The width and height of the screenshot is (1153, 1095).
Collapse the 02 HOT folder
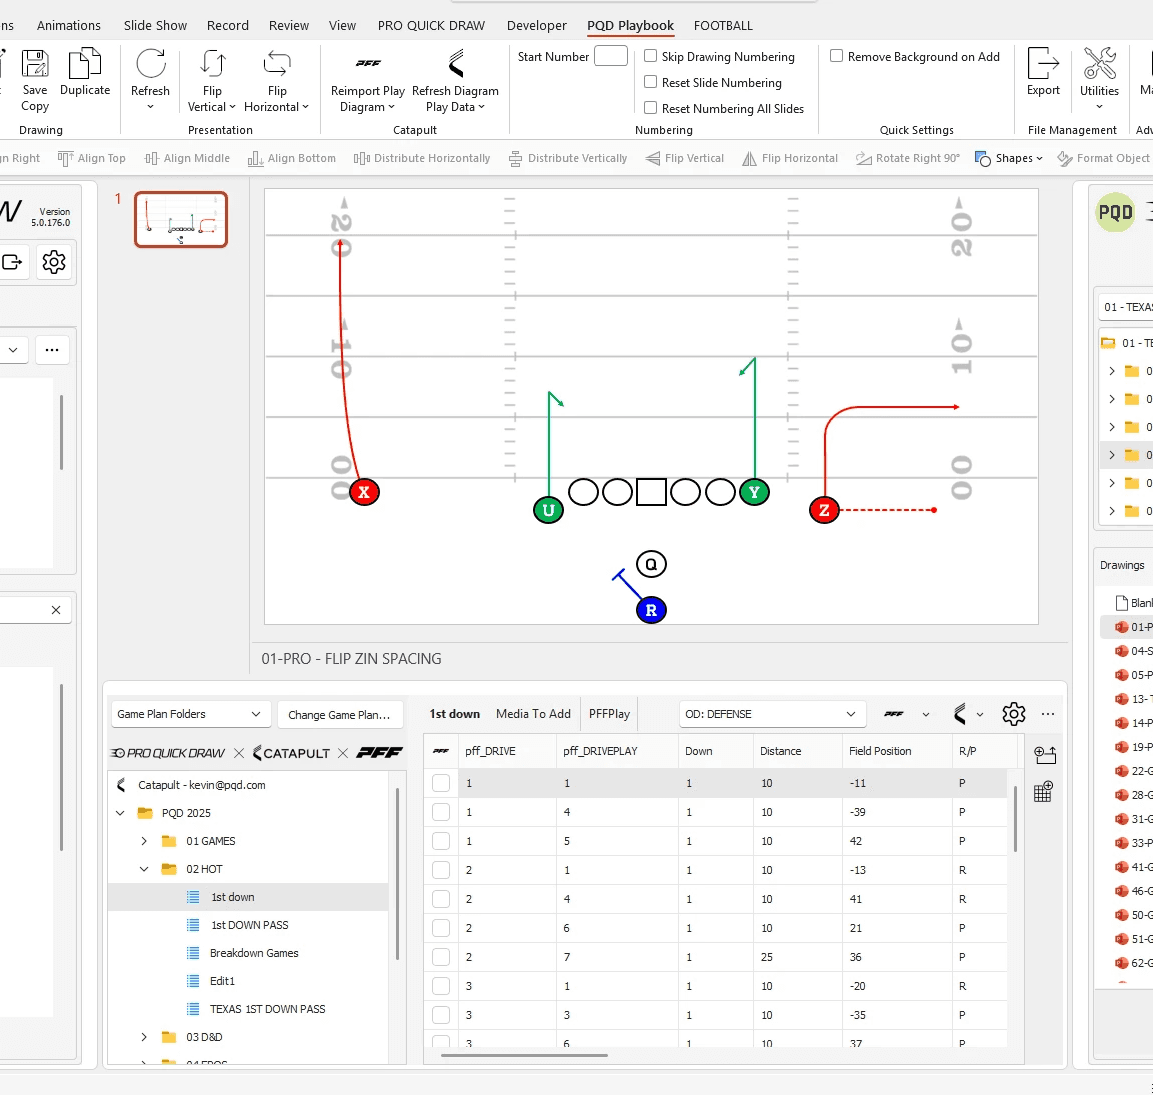pos(144,869)
